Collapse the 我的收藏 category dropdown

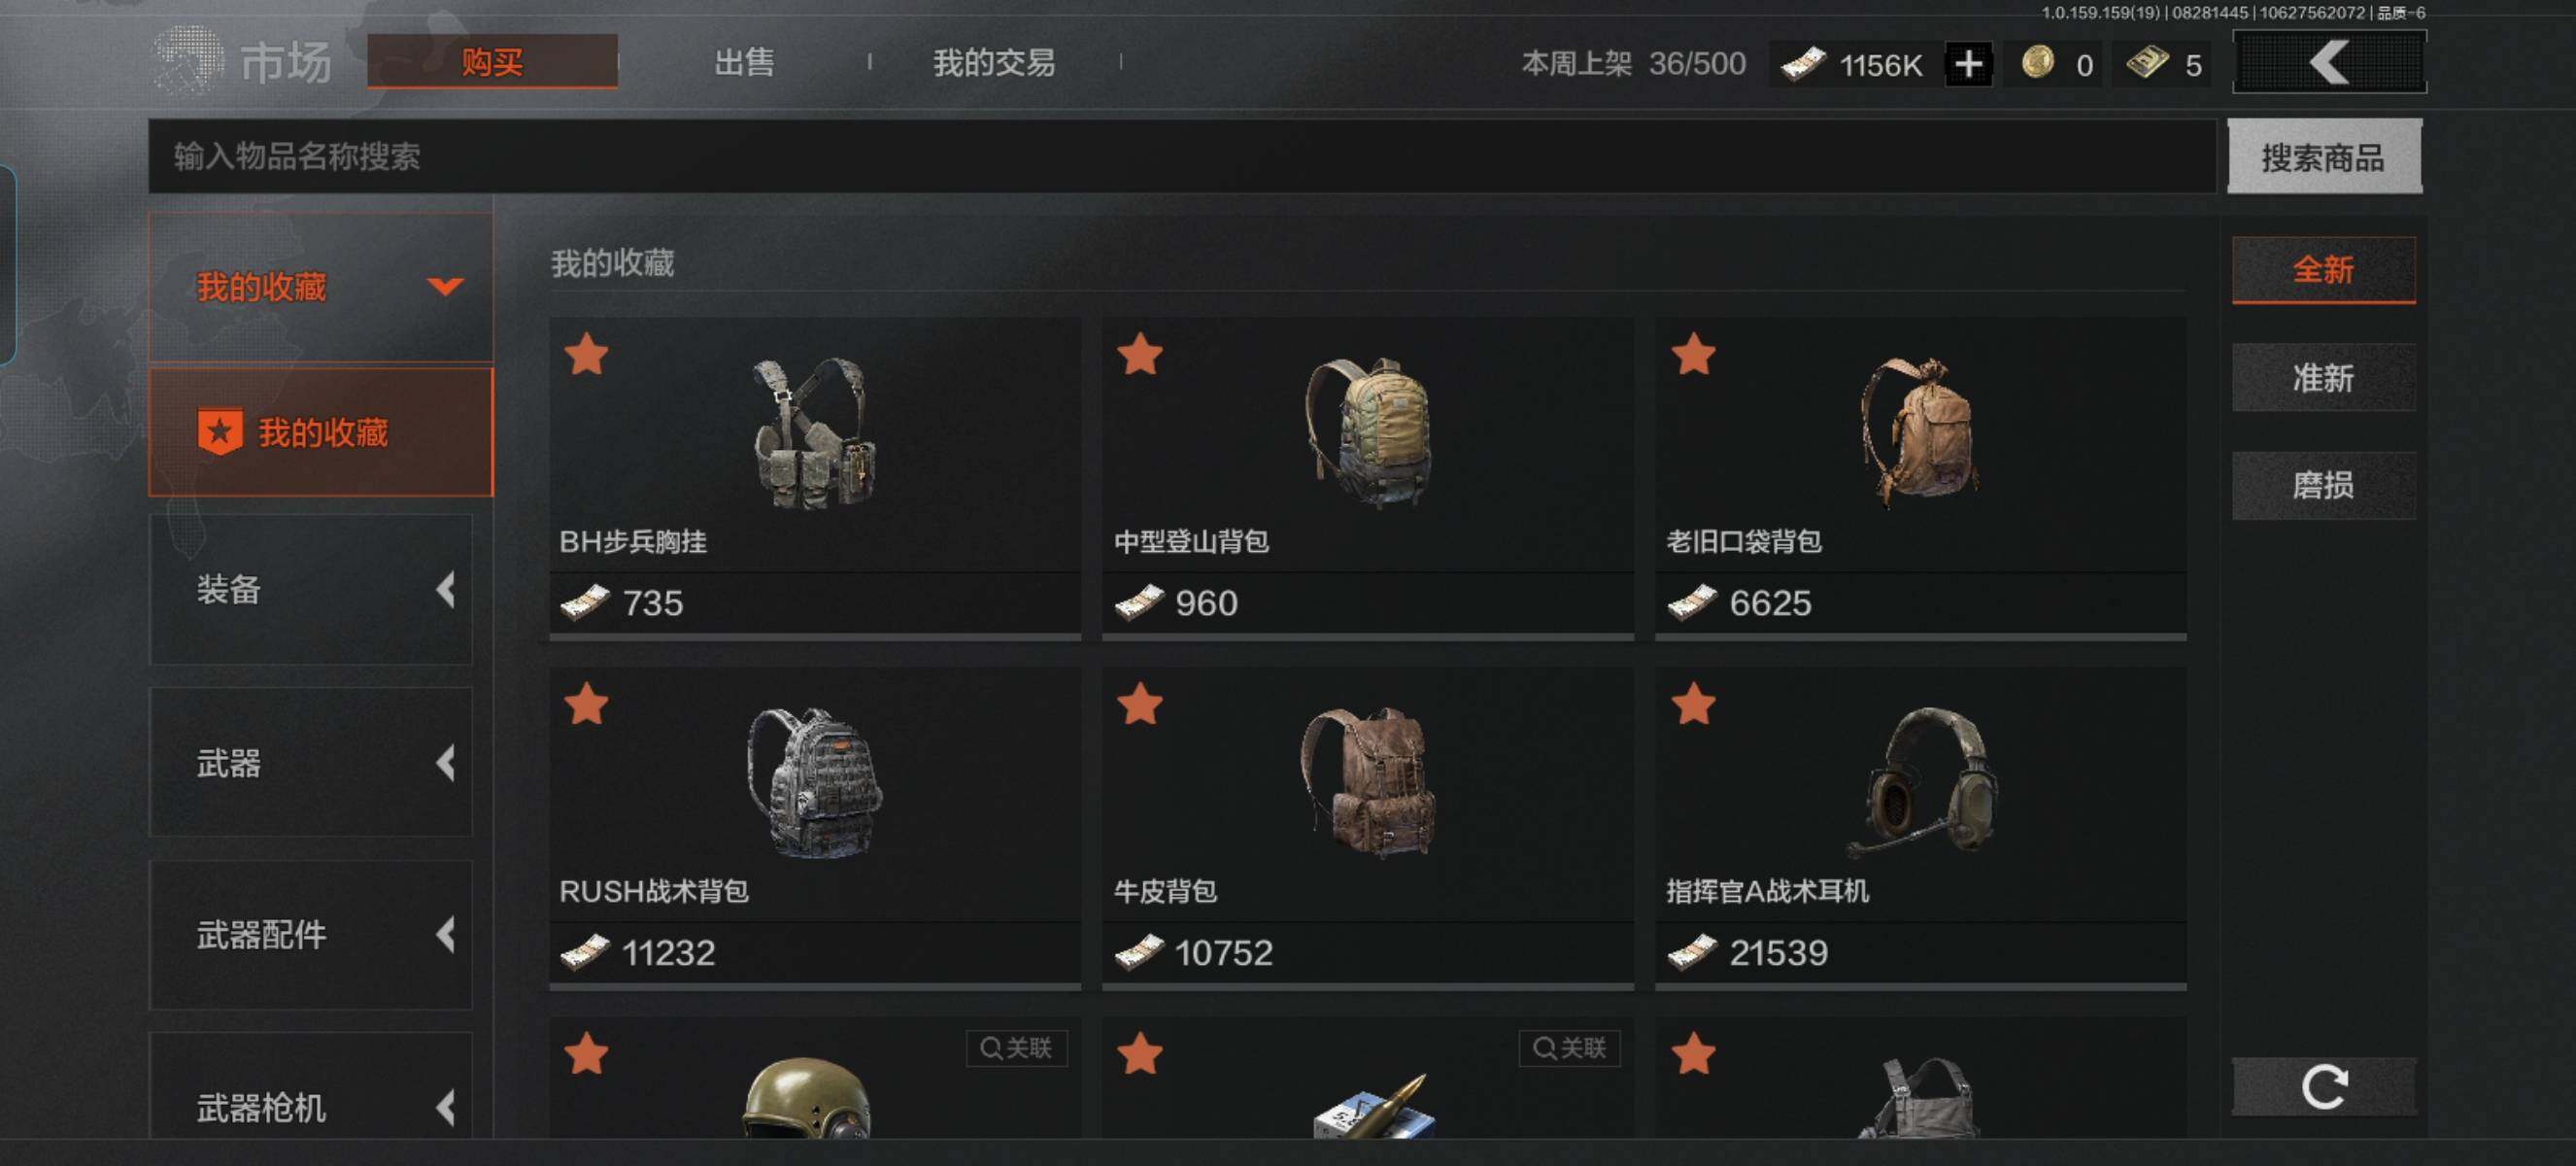tap(445, 287)
